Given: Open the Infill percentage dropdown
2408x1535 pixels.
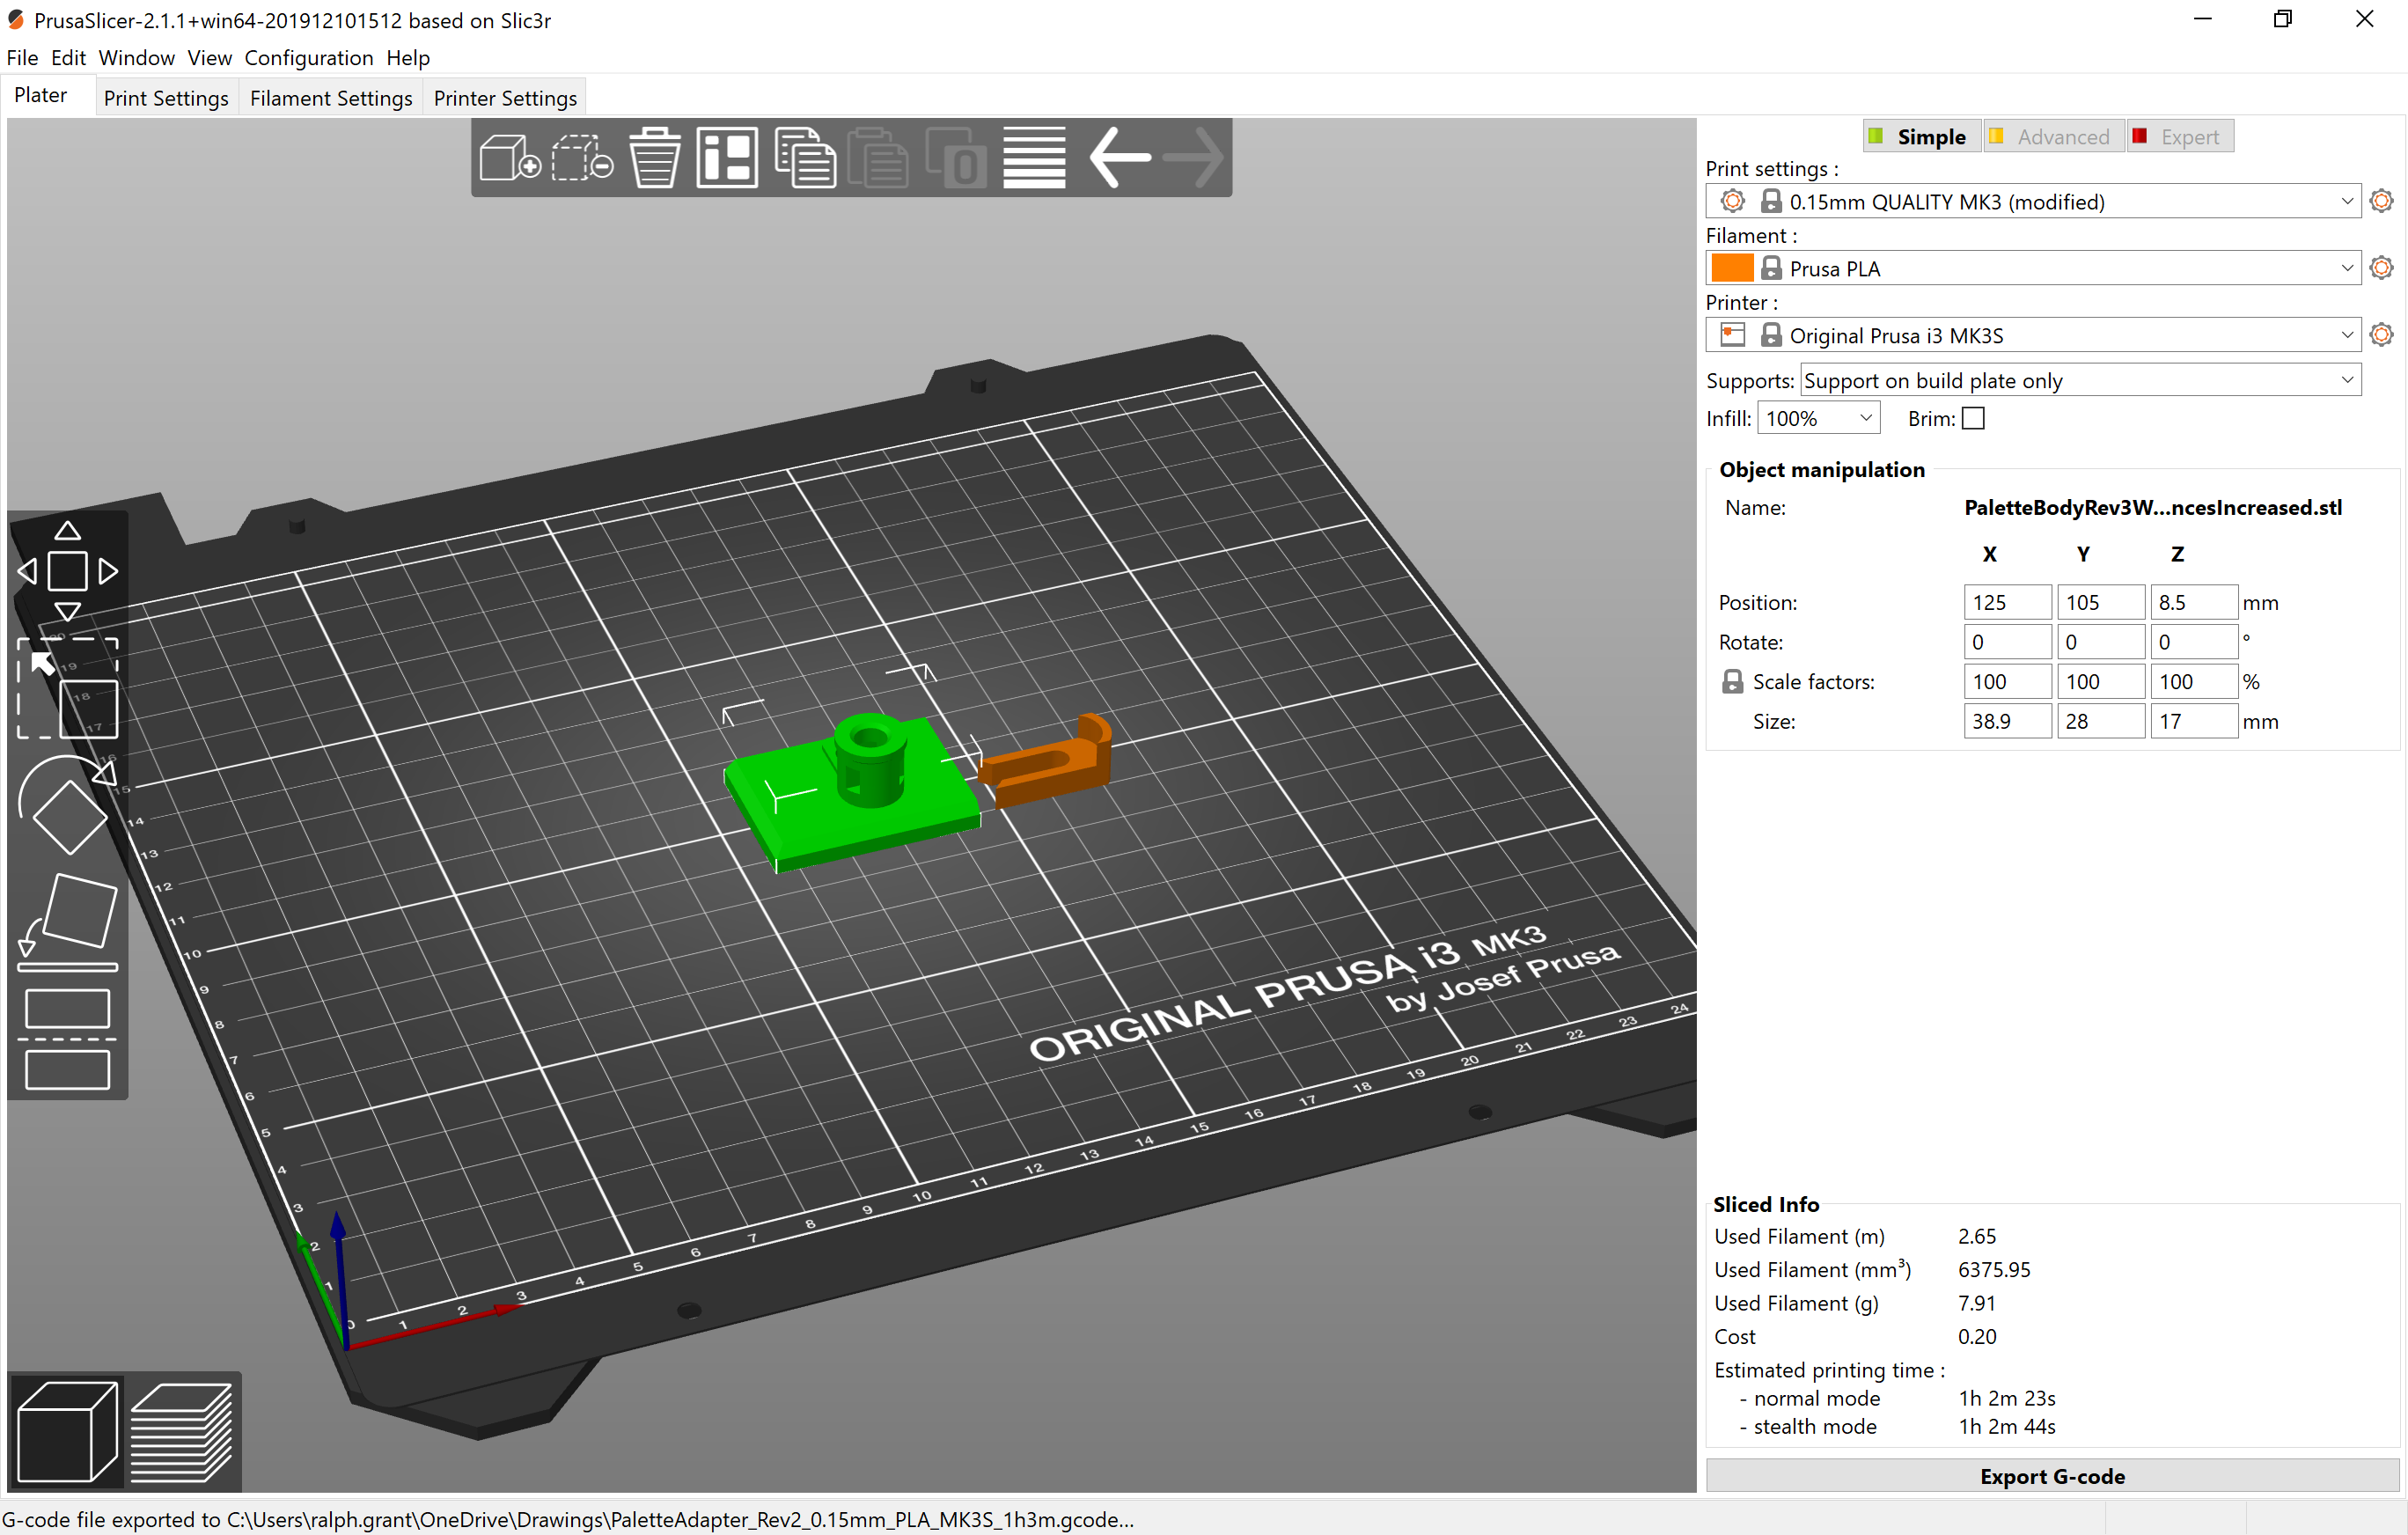Looking at the screenshot, I should [1818, 419].
